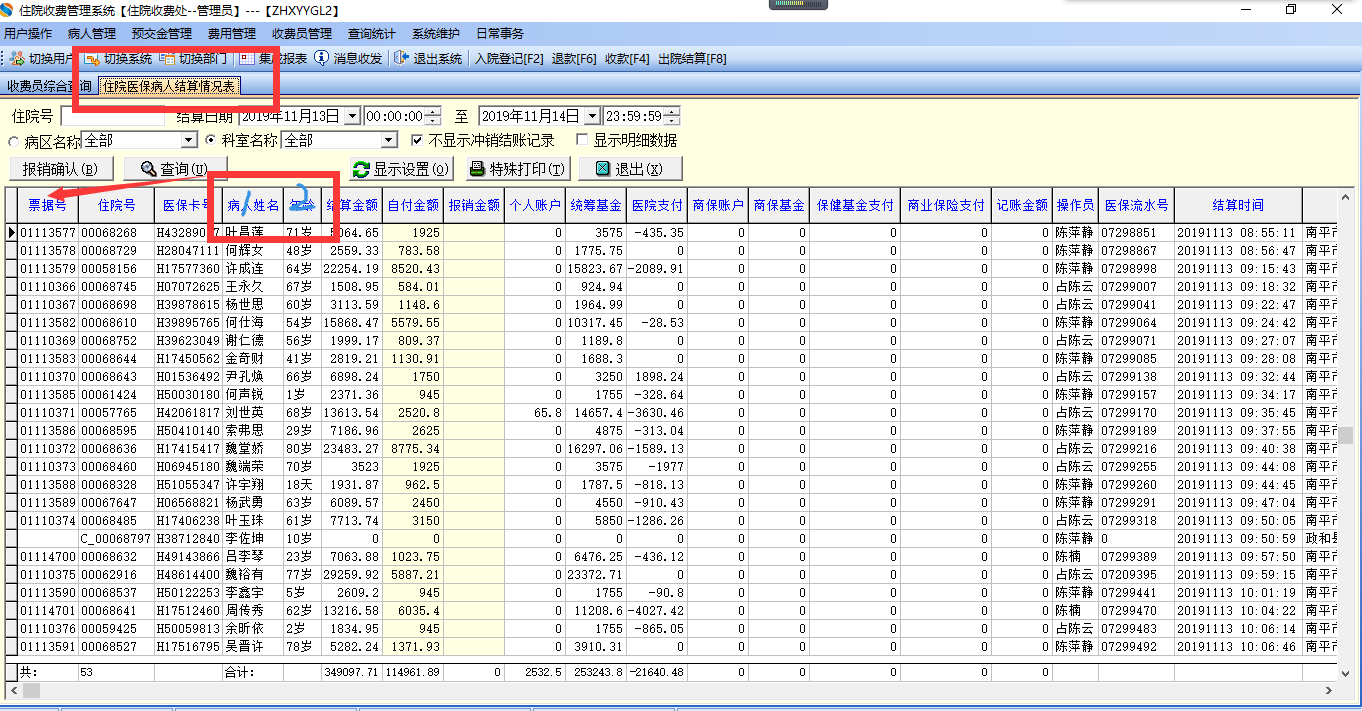Image resolution: width=1362 pixels, height=711 pixels.
Task: Click the bill number 01110366
Action: [47, 287]
